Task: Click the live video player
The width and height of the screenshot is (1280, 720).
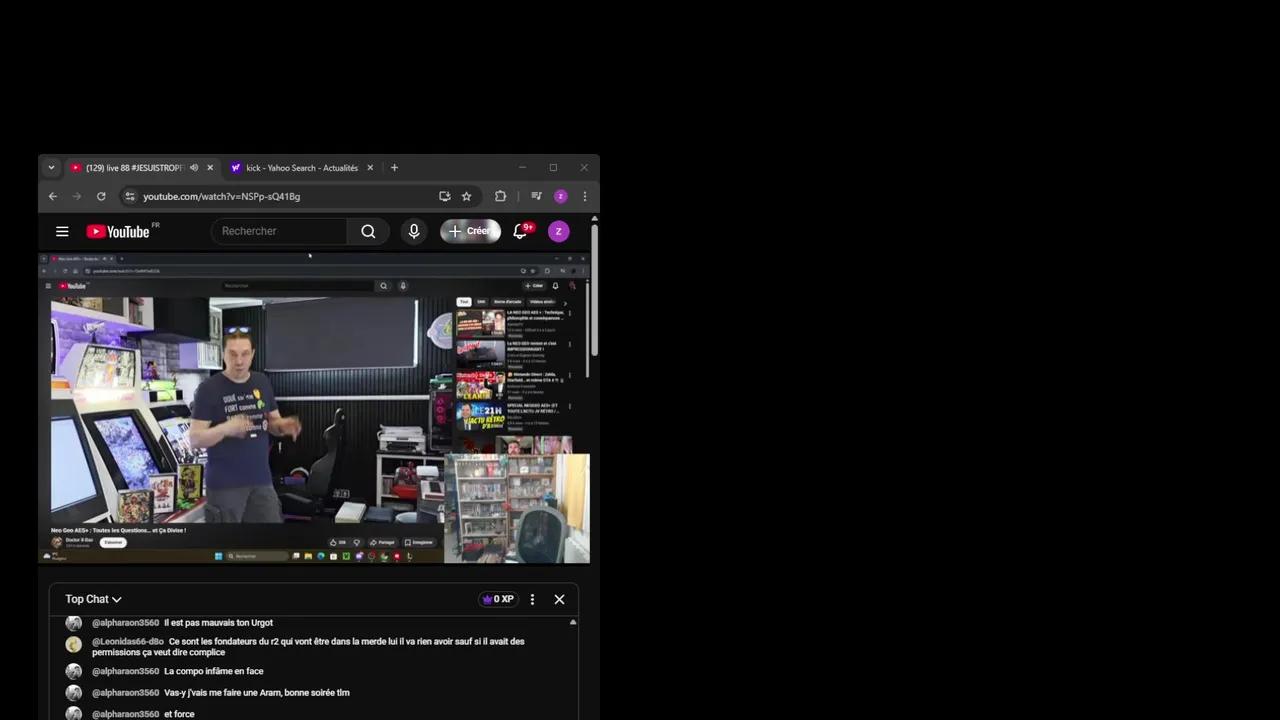Action: (x=314, y=409)
